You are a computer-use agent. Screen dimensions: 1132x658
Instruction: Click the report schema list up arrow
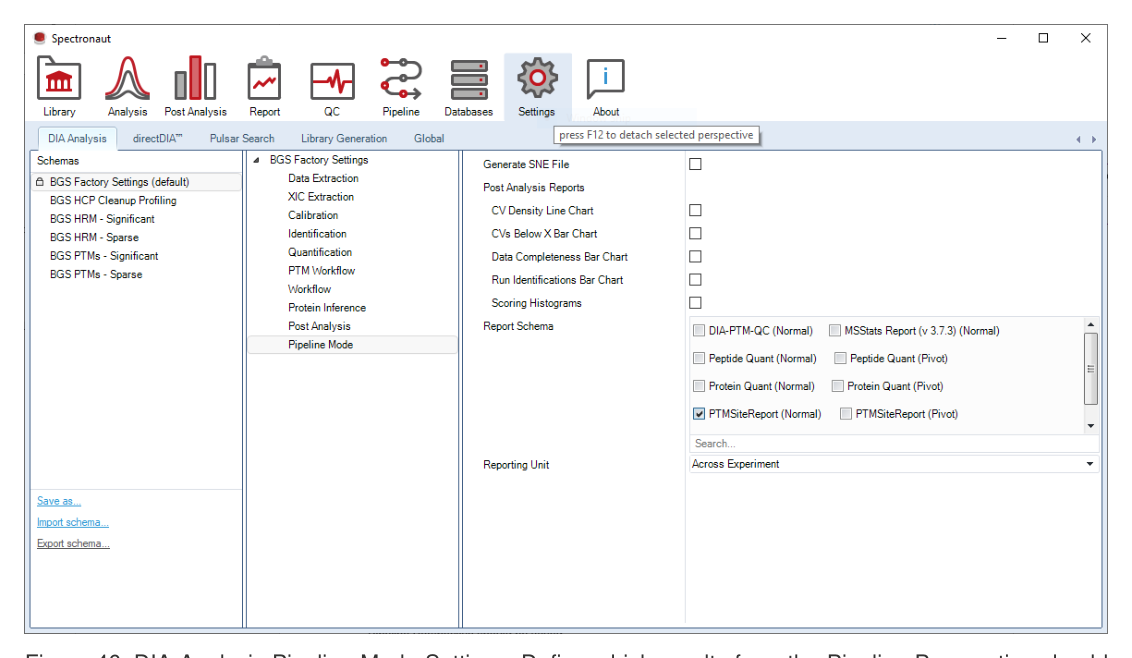pyautogui.click(x=1091, y=324)
